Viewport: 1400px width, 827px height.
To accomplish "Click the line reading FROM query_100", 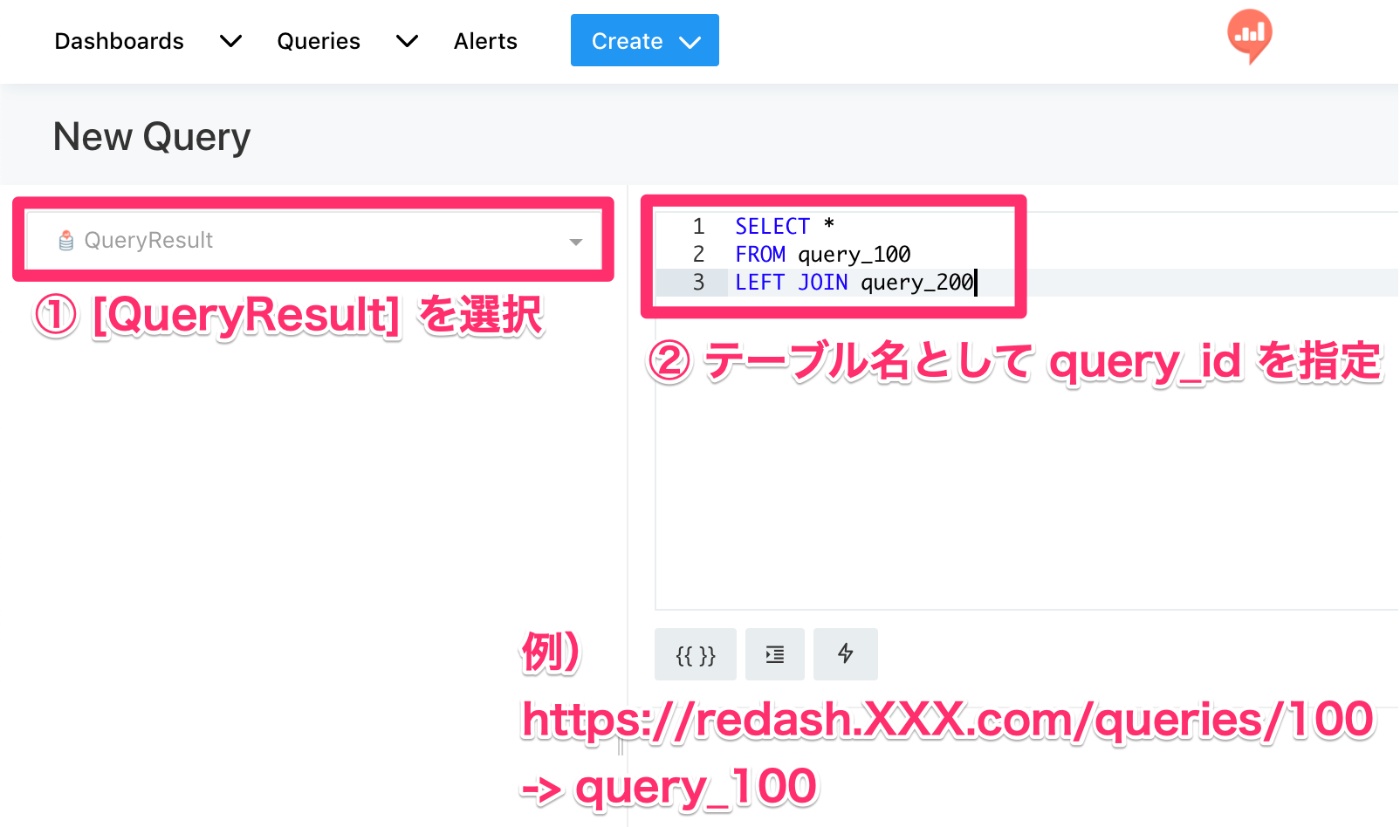I will click(x=823, y=255).
